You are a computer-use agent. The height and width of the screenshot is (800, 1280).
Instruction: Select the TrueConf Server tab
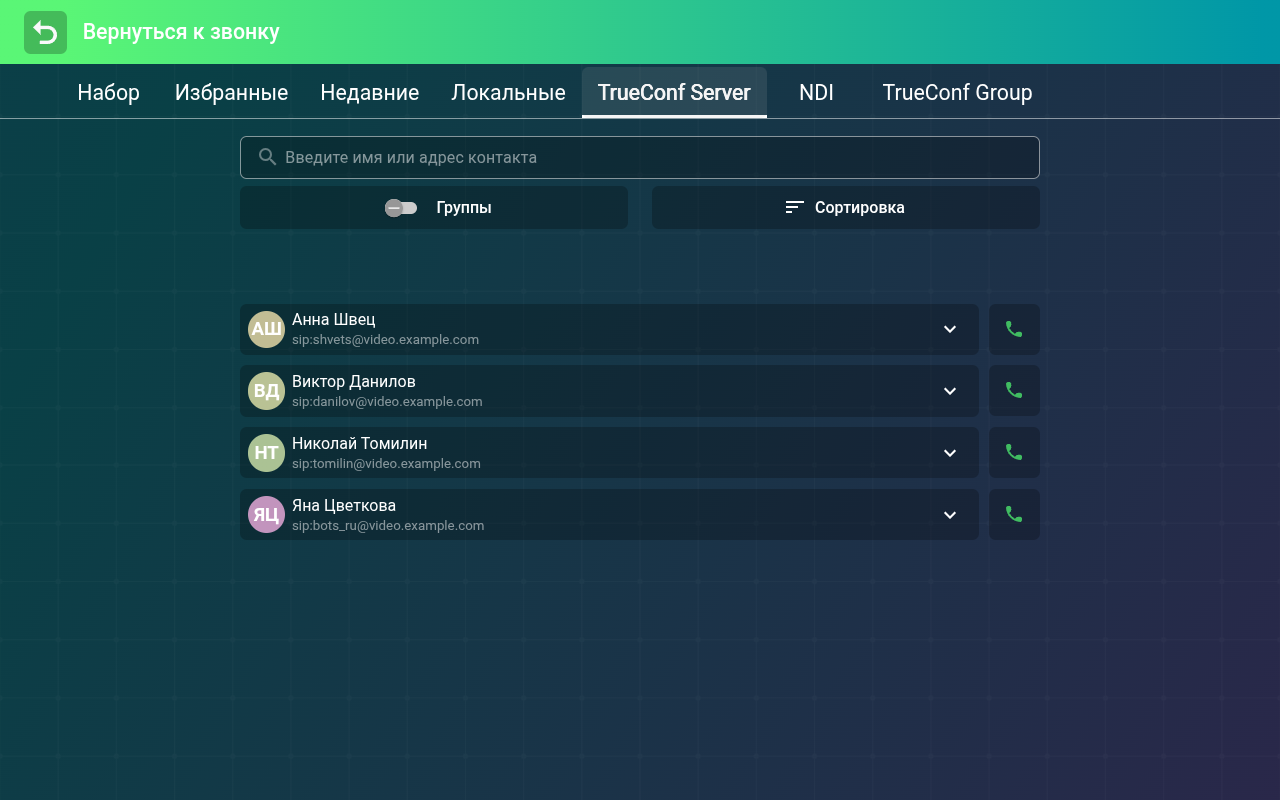coord(674,93)
